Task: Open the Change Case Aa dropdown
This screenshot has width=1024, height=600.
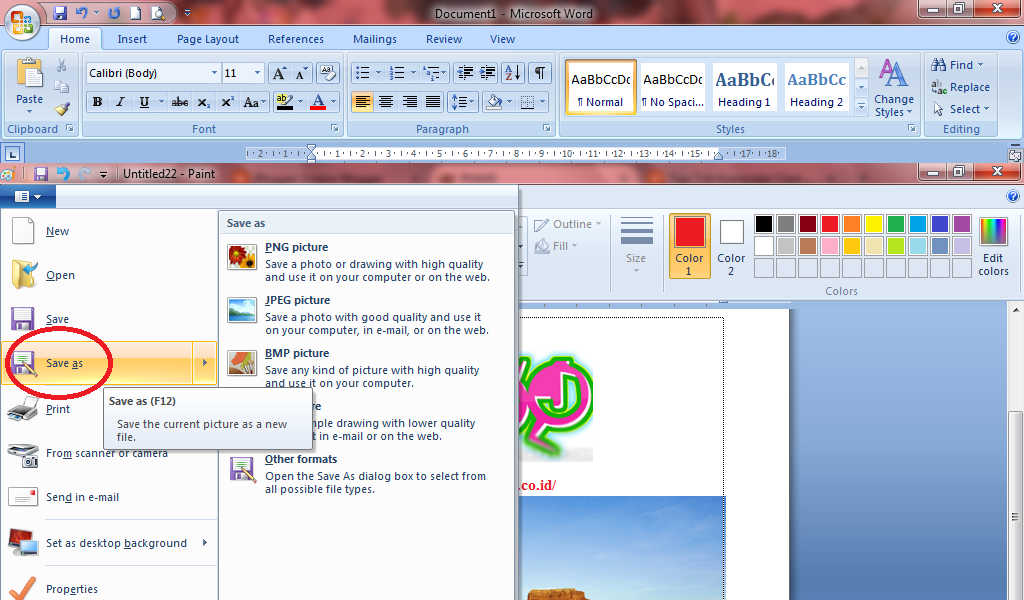Action: coord(254,102)
